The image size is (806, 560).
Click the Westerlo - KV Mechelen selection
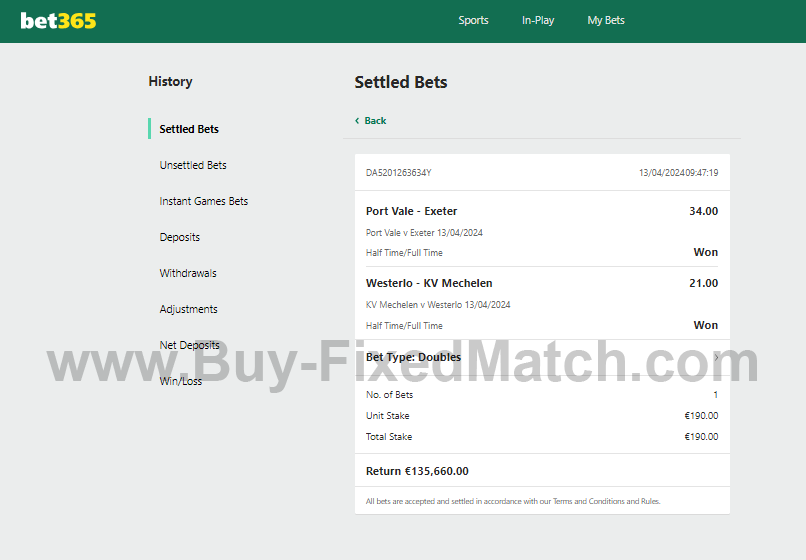429,283
